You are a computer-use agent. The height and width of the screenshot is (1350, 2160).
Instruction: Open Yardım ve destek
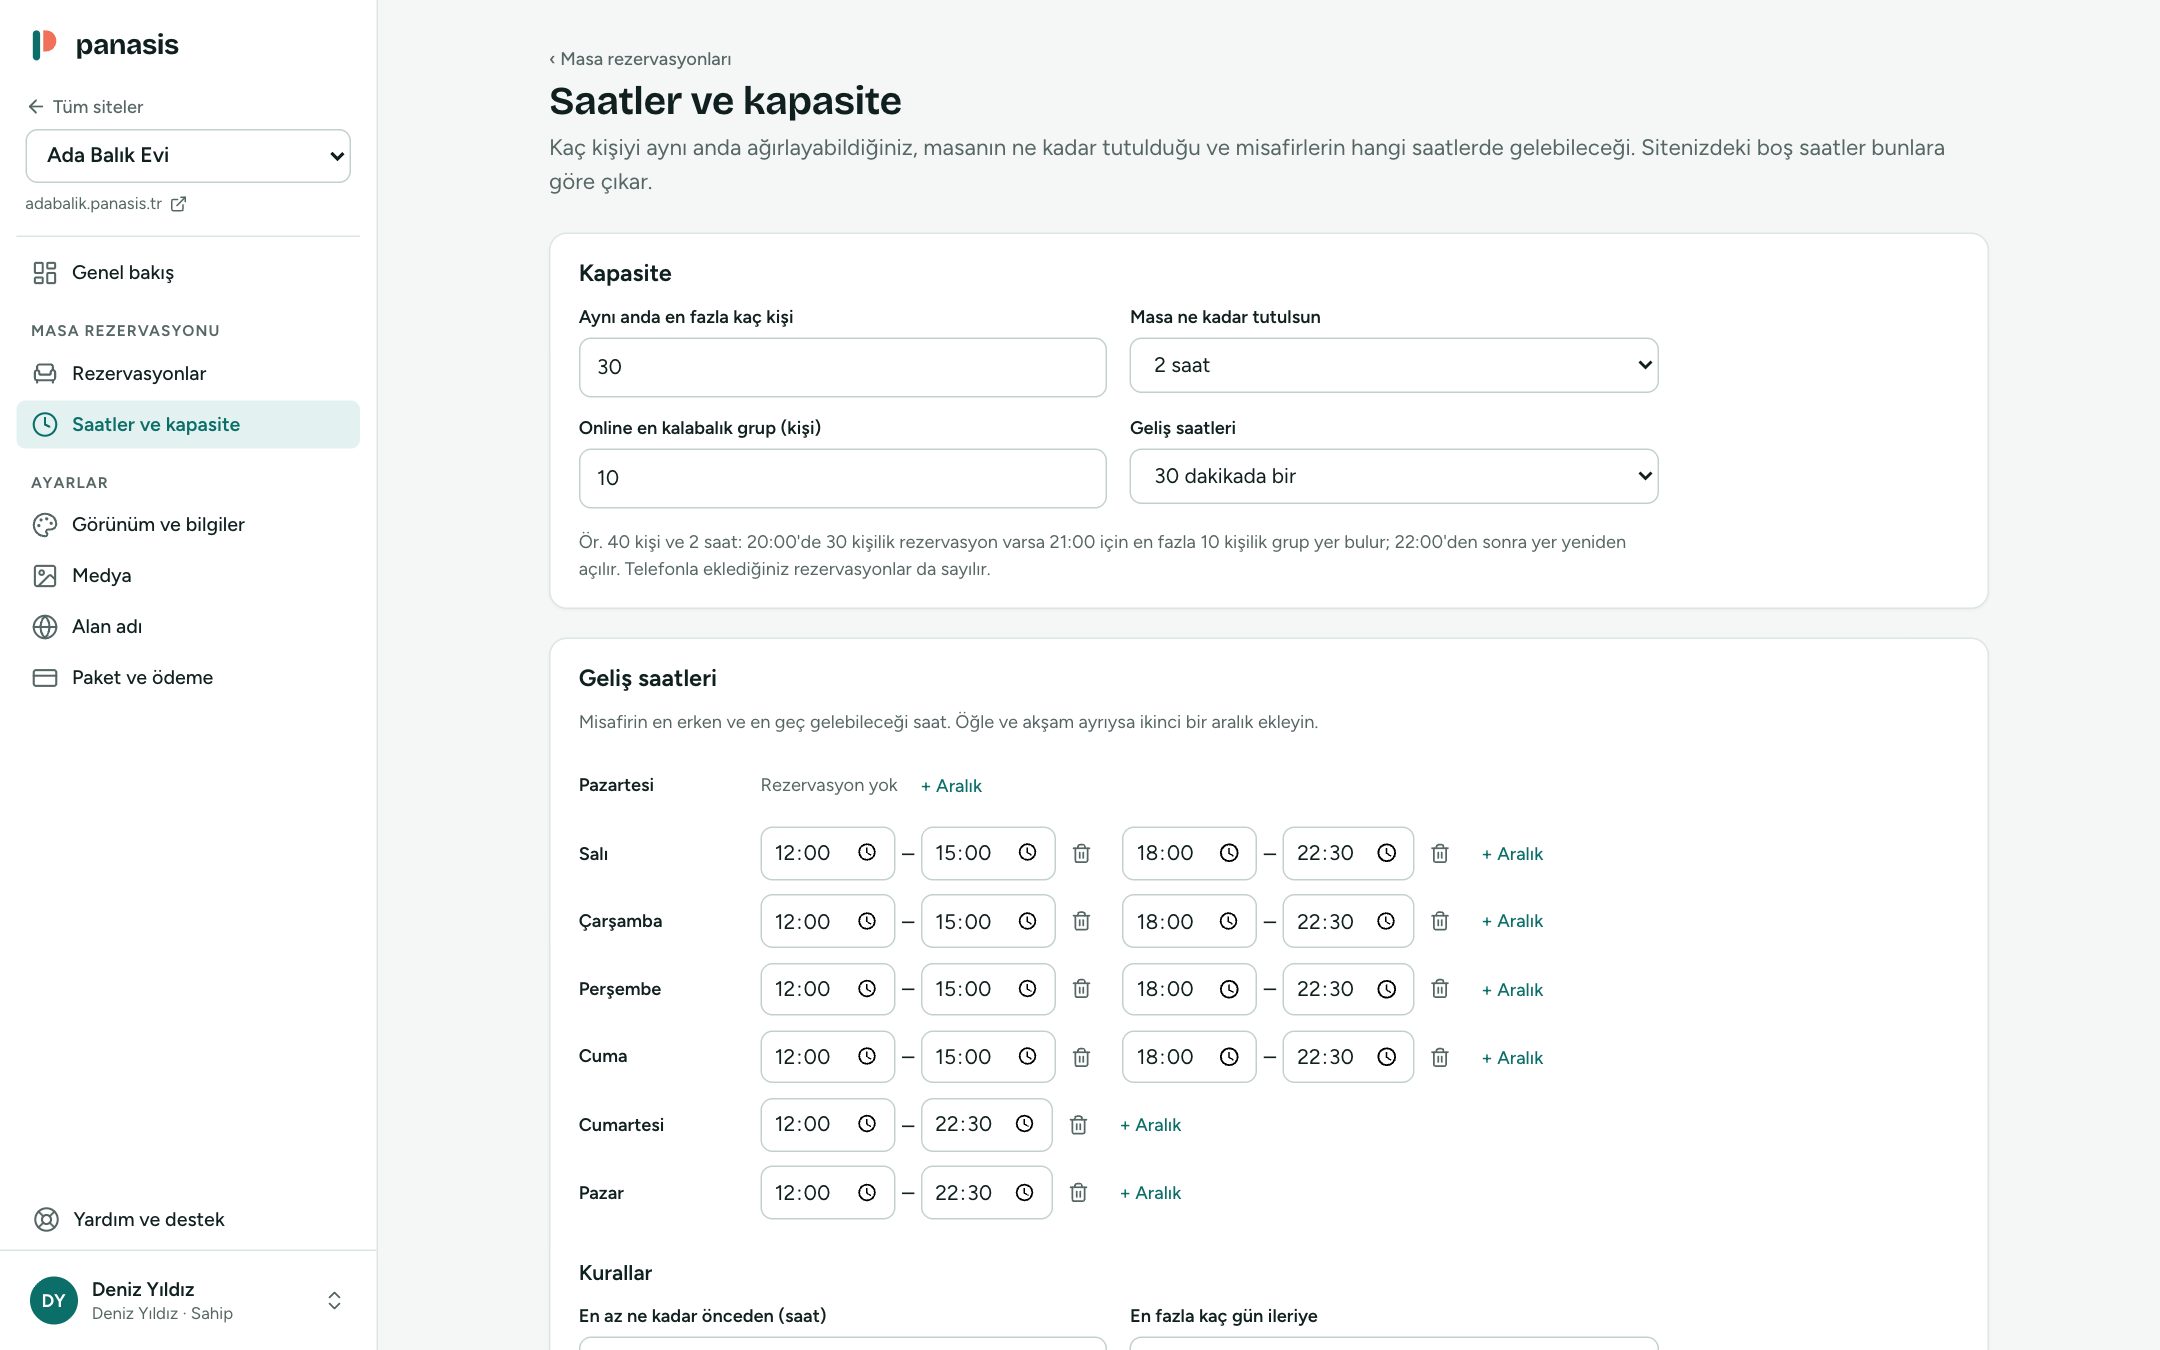pos(130,1220)
